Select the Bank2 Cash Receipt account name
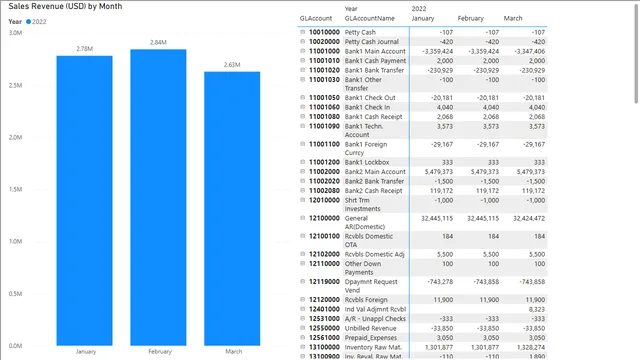 pos(373,191)
